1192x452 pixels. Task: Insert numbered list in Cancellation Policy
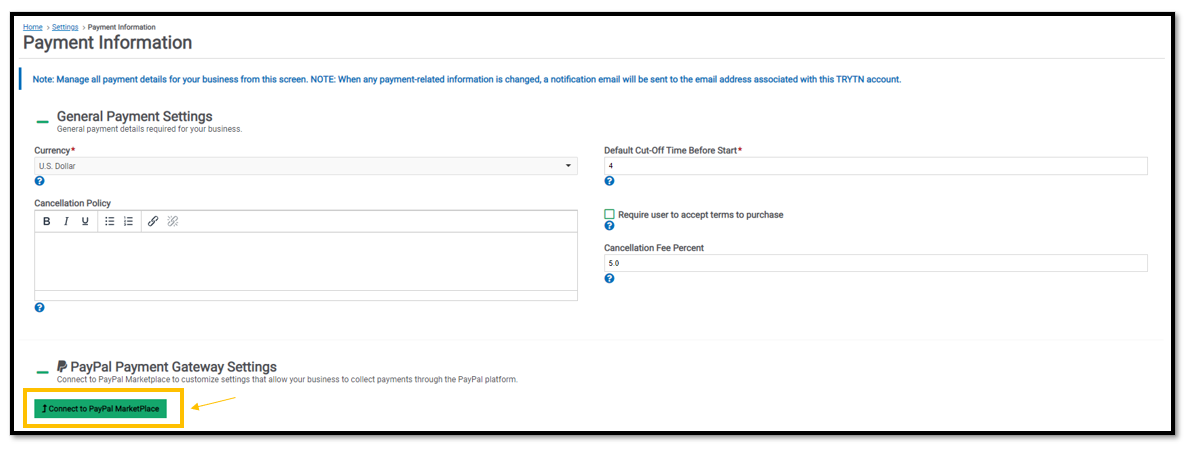pyautogui.click(x=128, y=222)
